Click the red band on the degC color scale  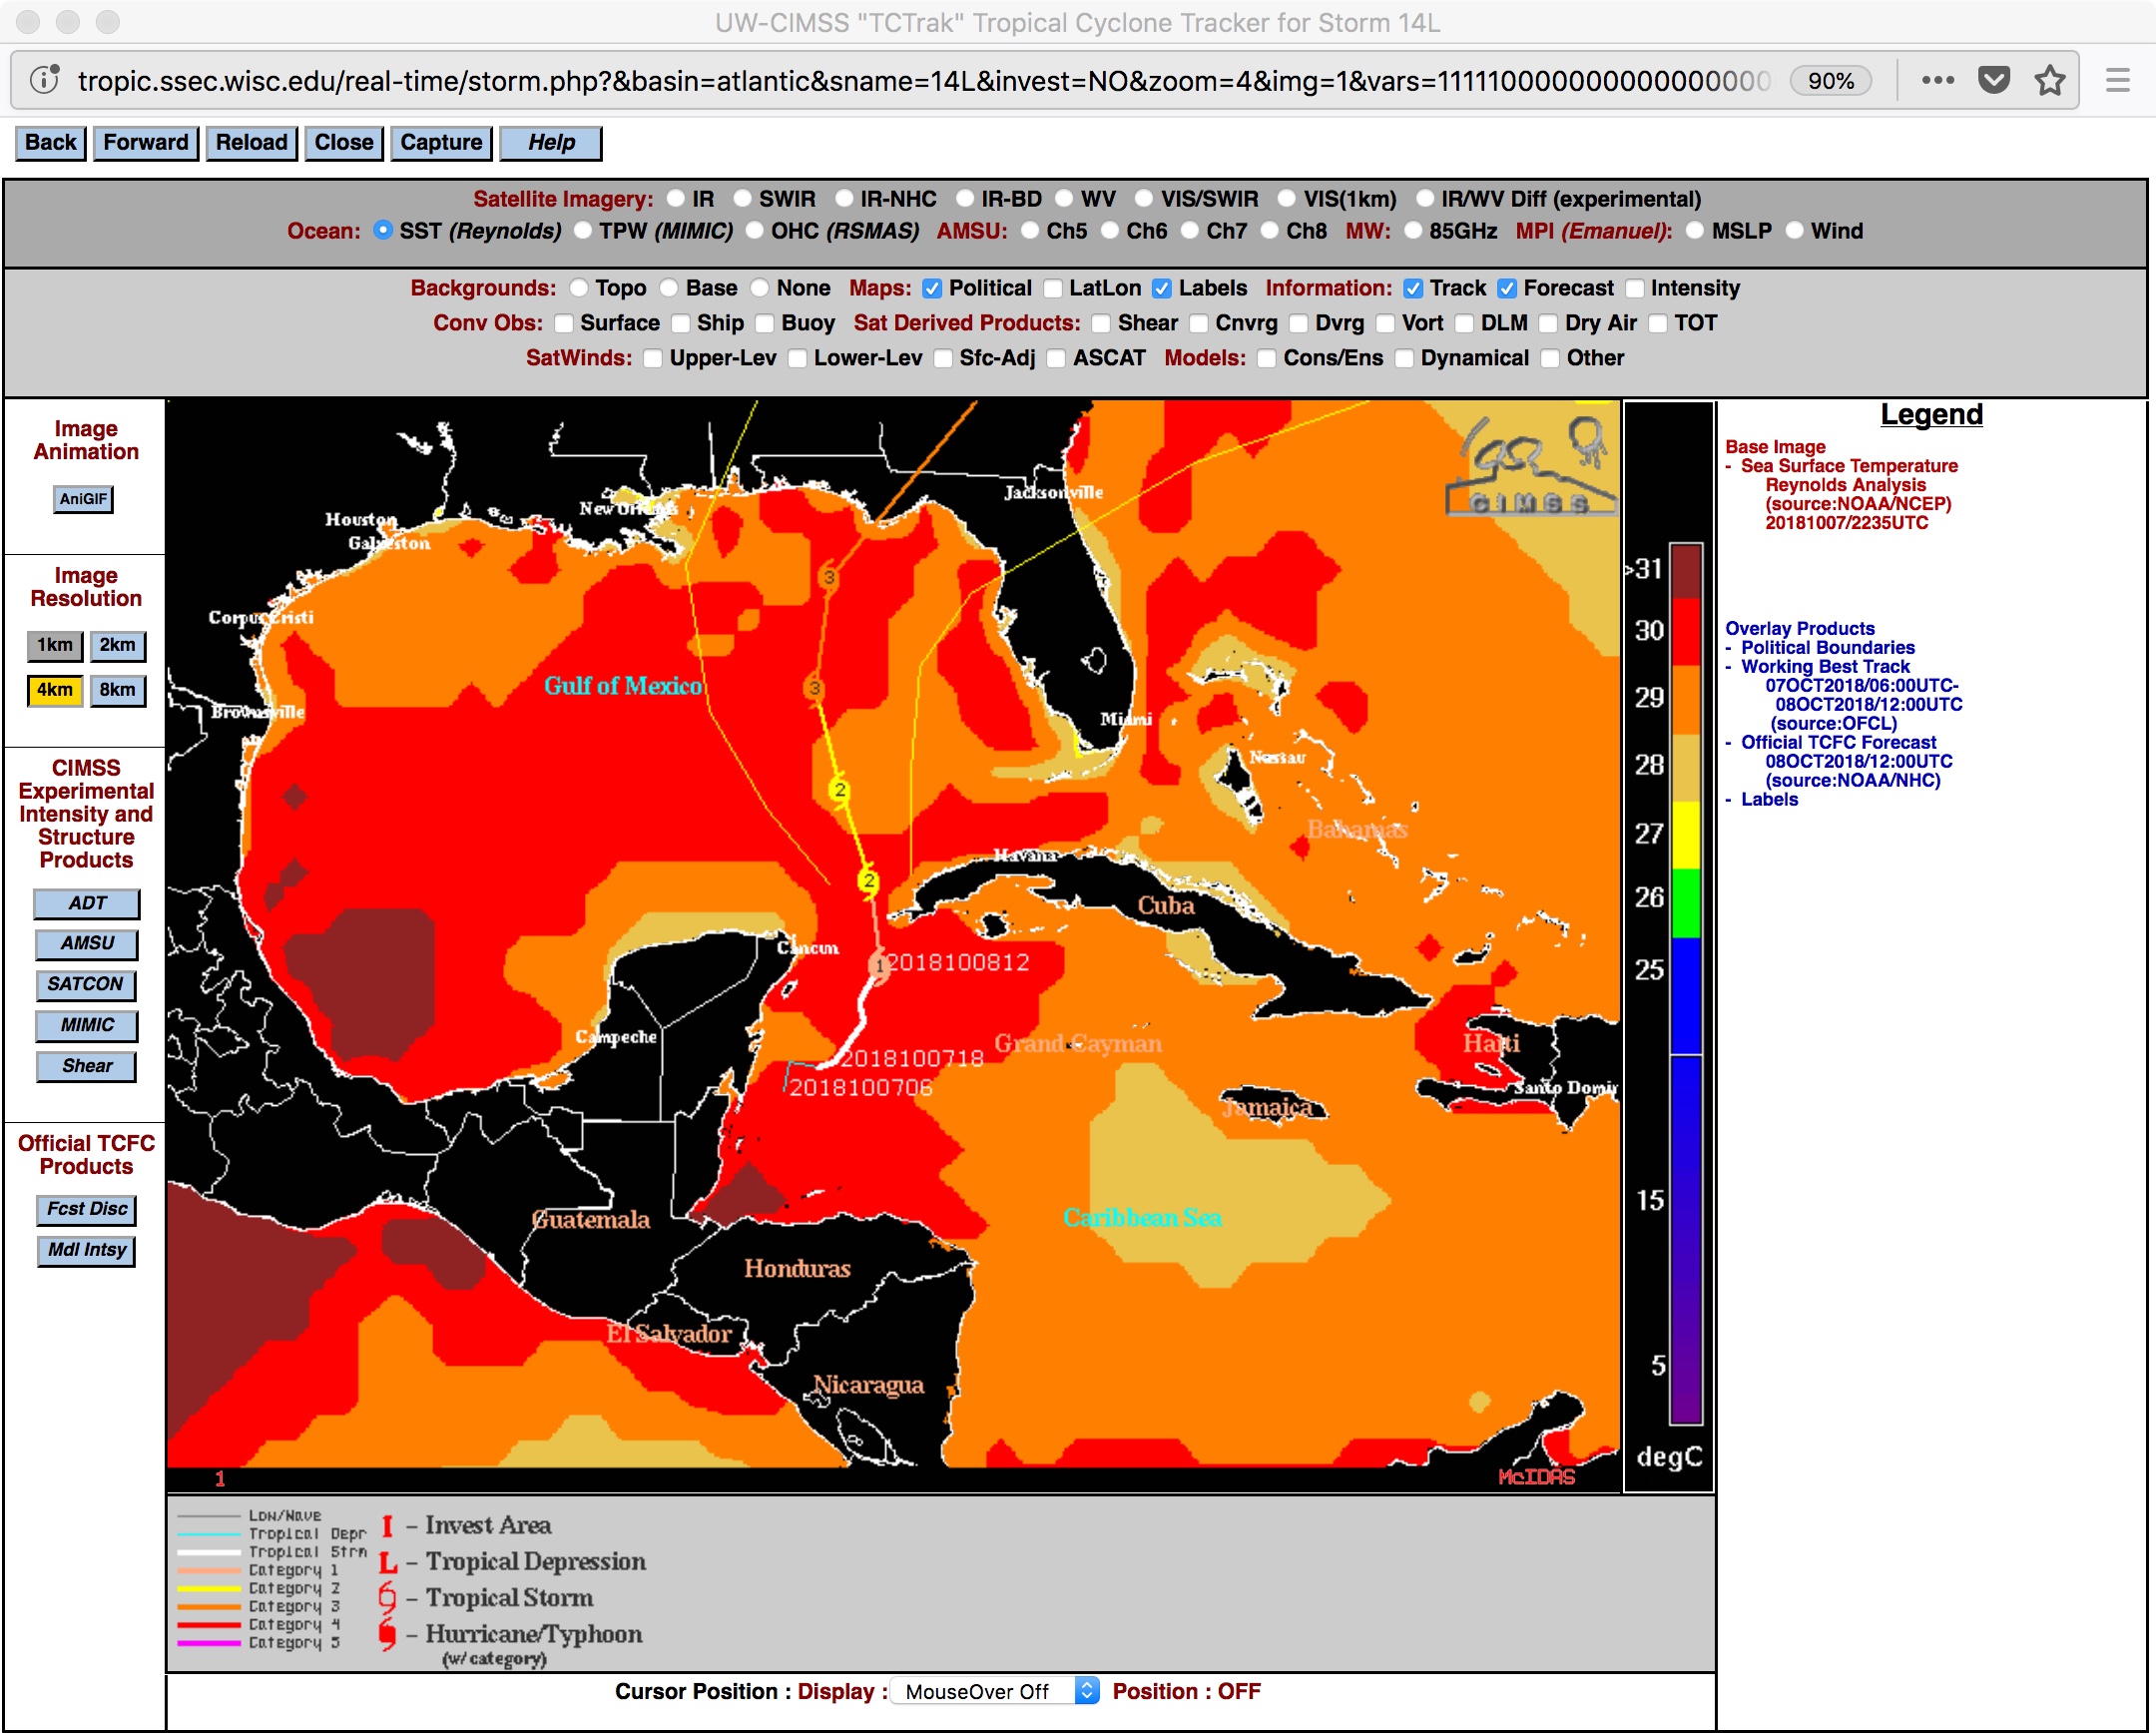tap(1686, 632)
